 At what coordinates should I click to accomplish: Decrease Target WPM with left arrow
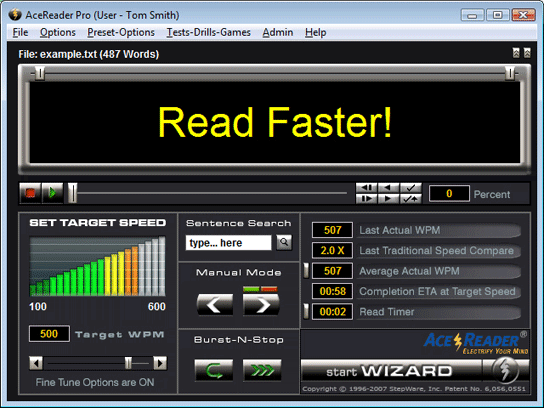(36, 363)
